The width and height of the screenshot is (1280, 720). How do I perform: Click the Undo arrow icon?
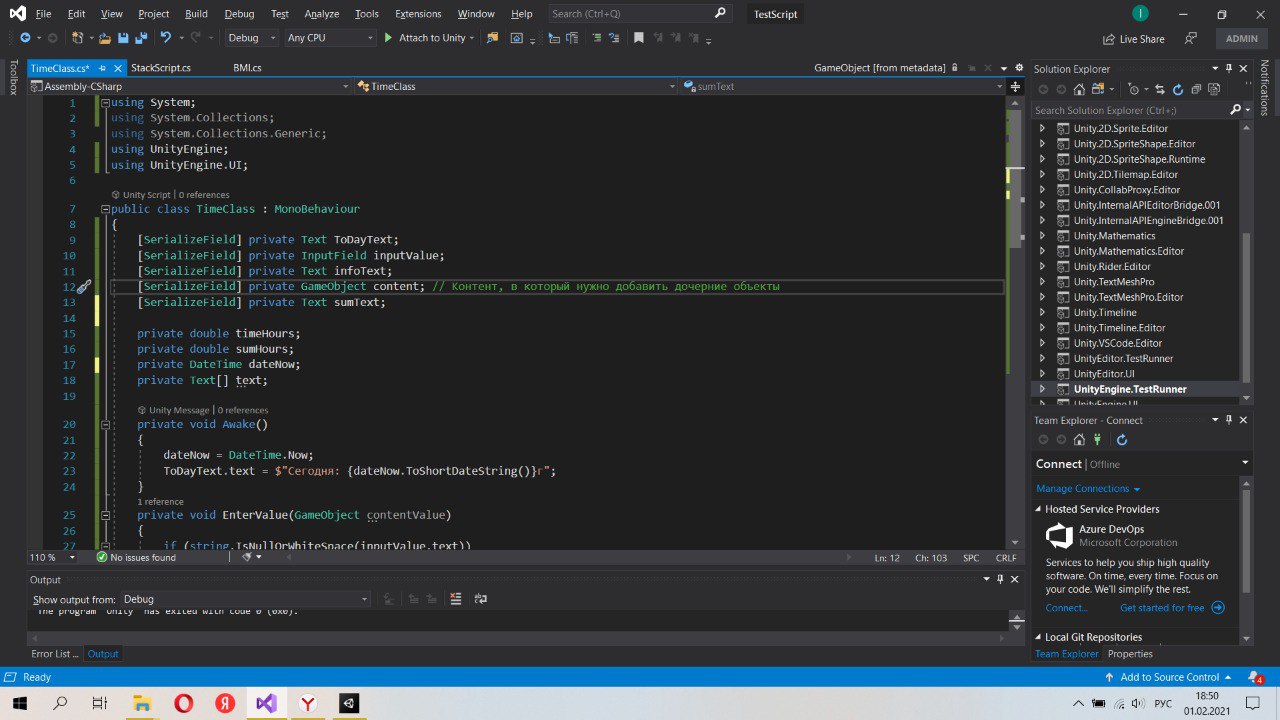[x=166, y=38]
